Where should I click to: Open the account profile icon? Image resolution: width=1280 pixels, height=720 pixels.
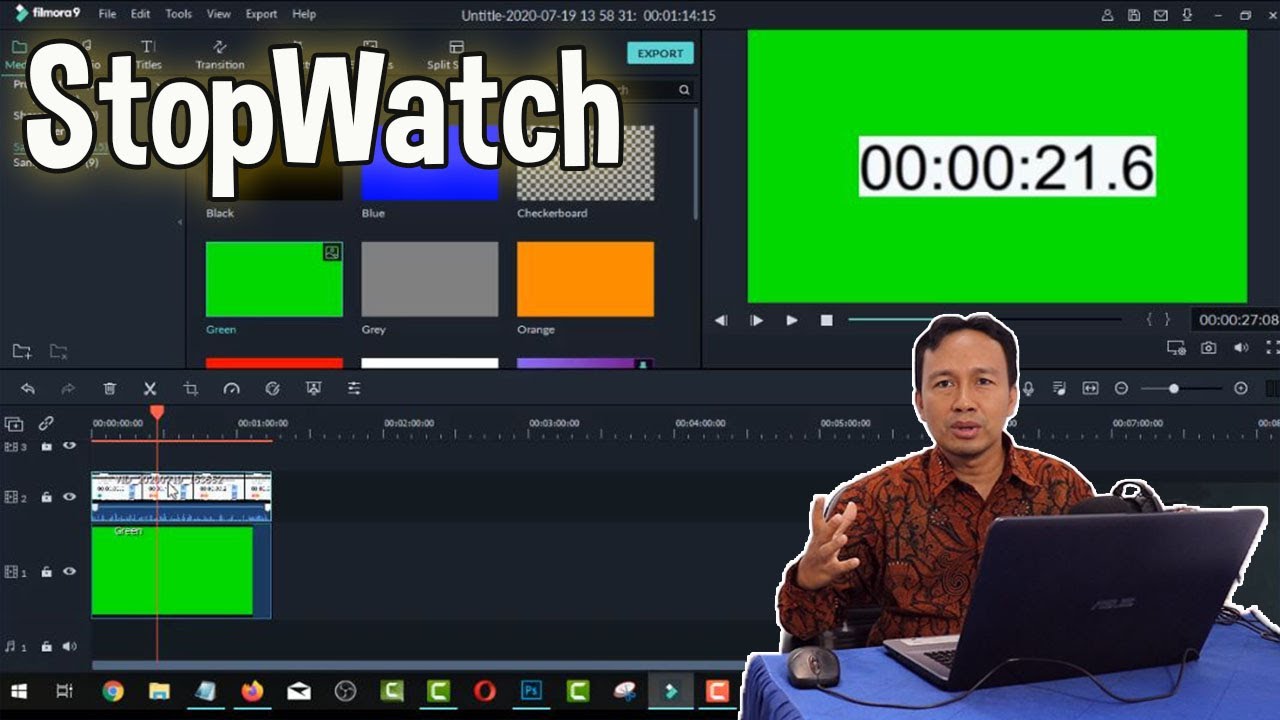click(x=1107, y=15)
